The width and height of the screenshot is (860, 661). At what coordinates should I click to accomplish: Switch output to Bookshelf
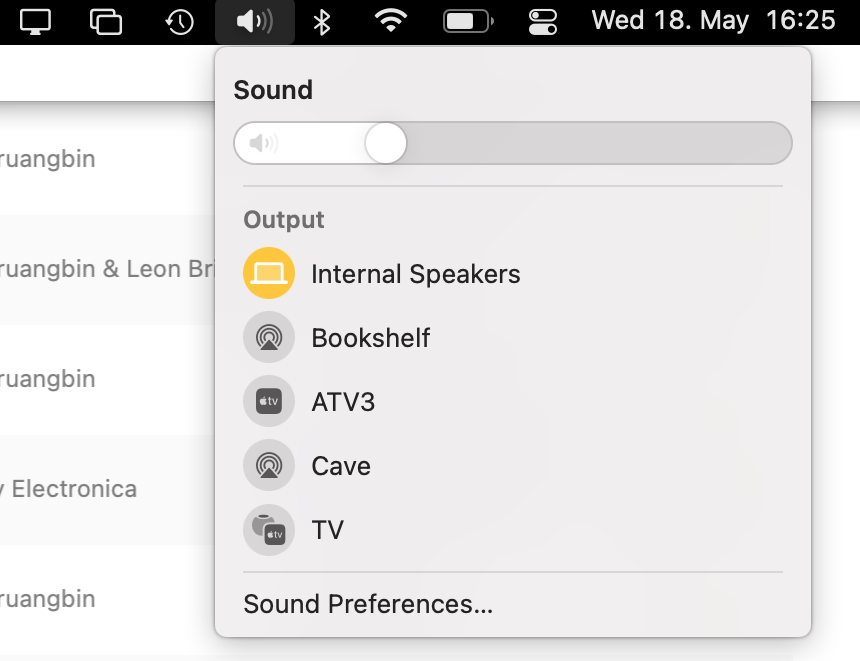click(370, 338)
